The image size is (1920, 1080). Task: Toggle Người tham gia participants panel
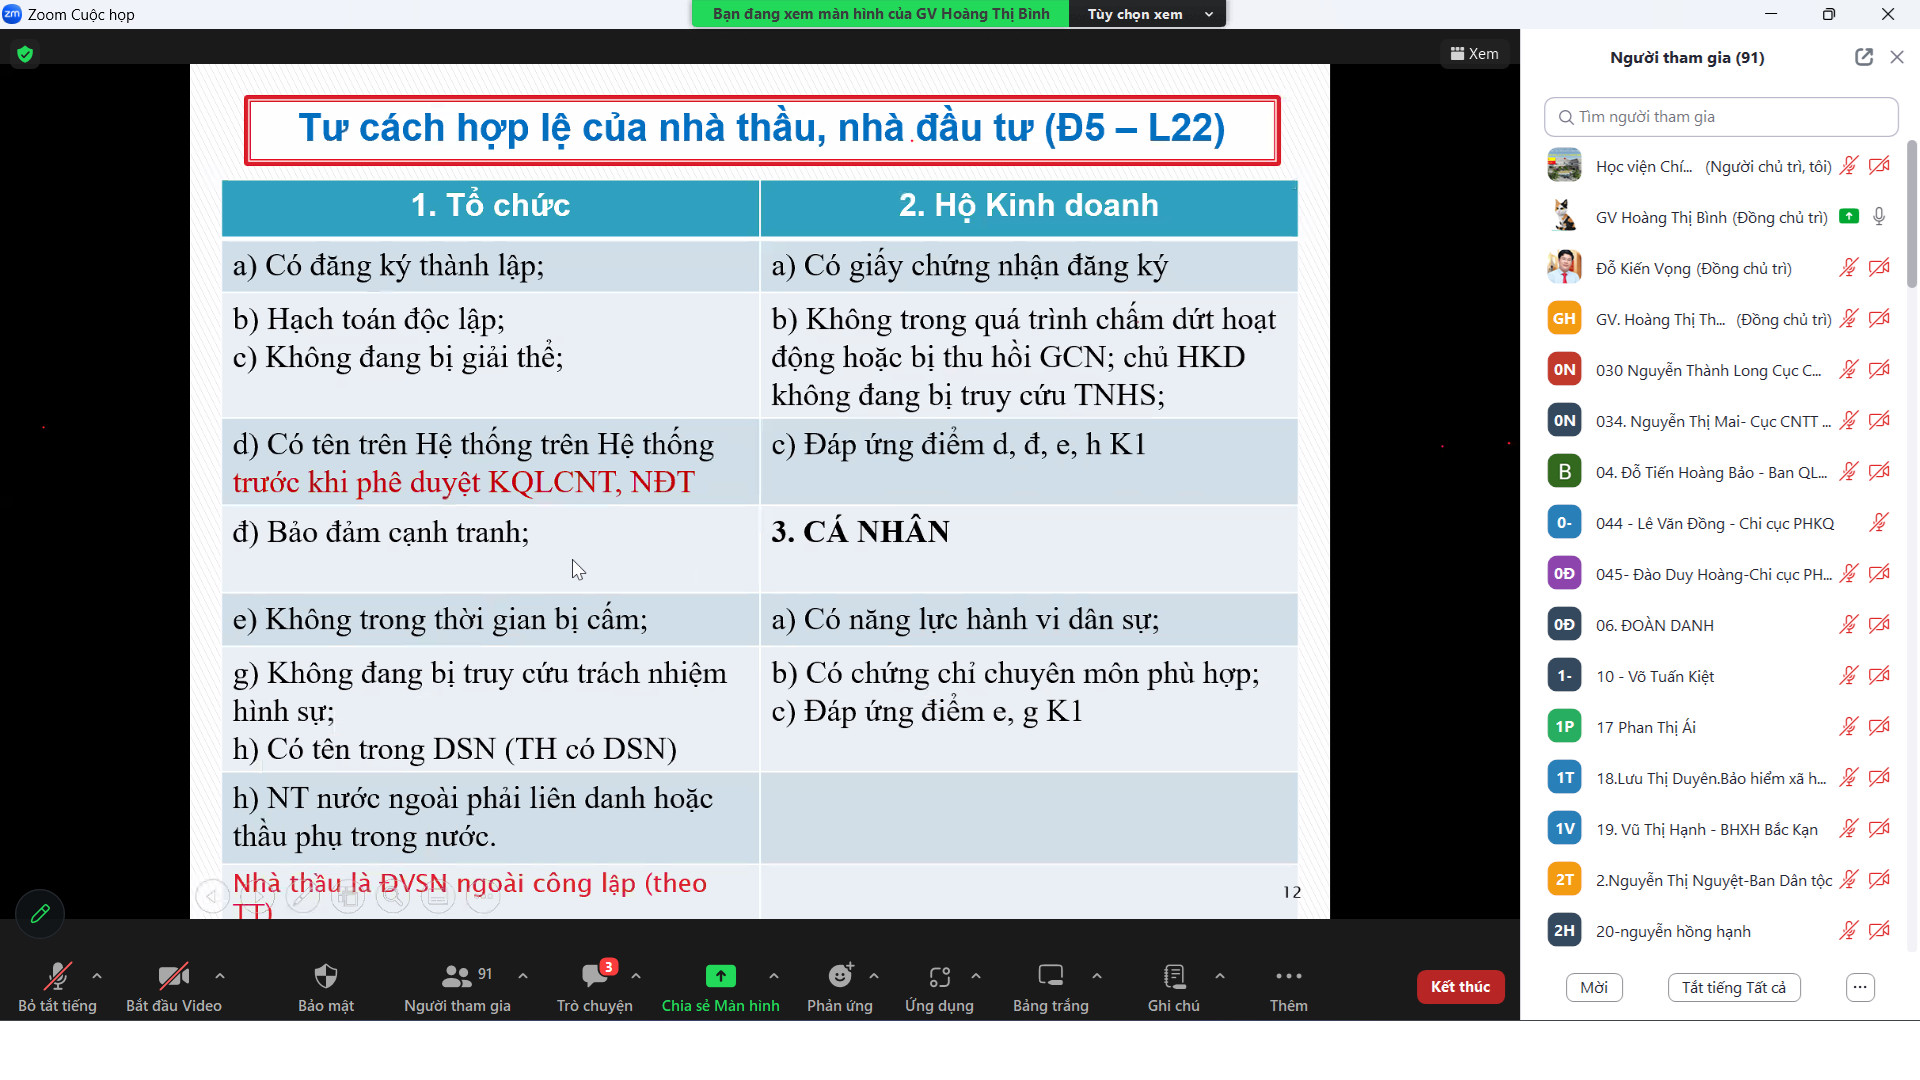tap(457, 986)
